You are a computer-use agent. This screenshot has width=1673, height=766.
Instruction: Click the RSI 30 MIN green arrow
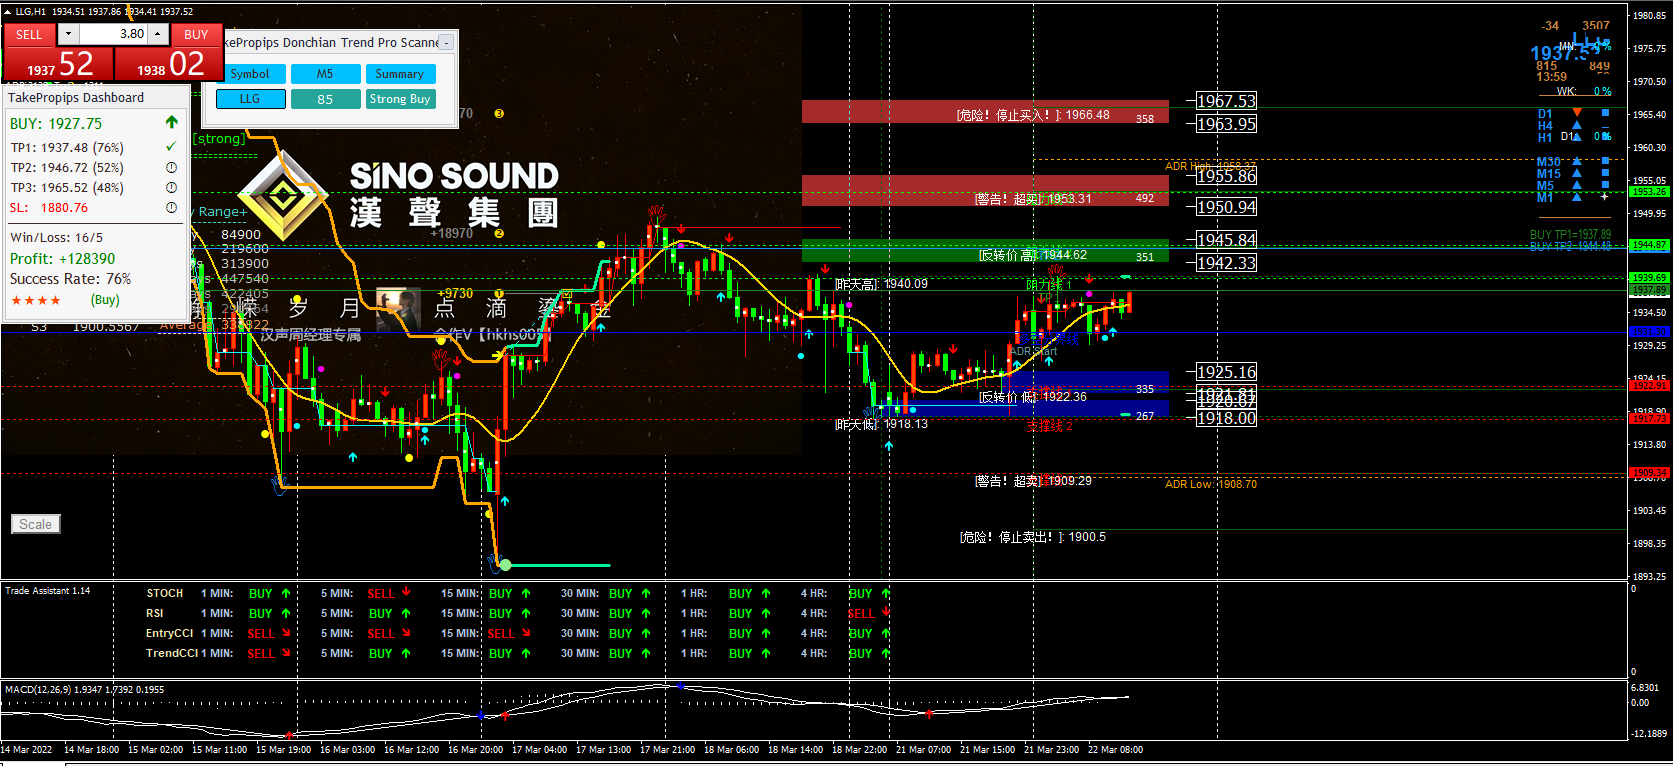point(646,613)
